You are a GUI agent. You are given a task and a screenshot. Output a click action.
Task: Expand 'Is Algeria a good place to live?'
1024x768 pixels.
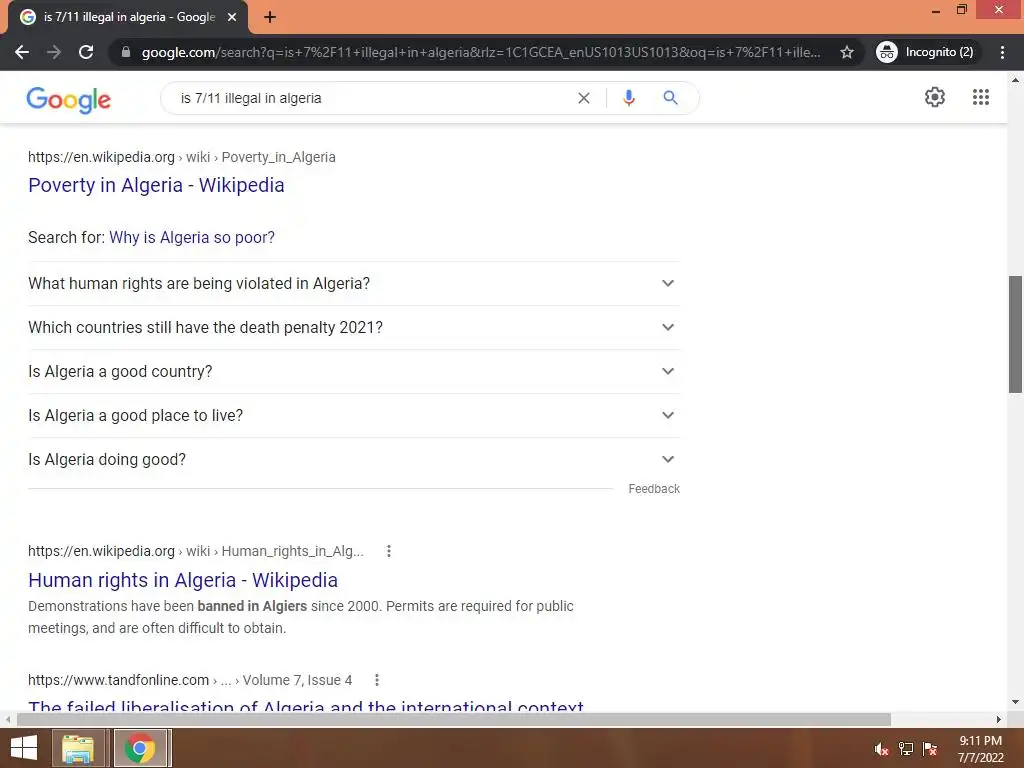[x=354, y=415]
